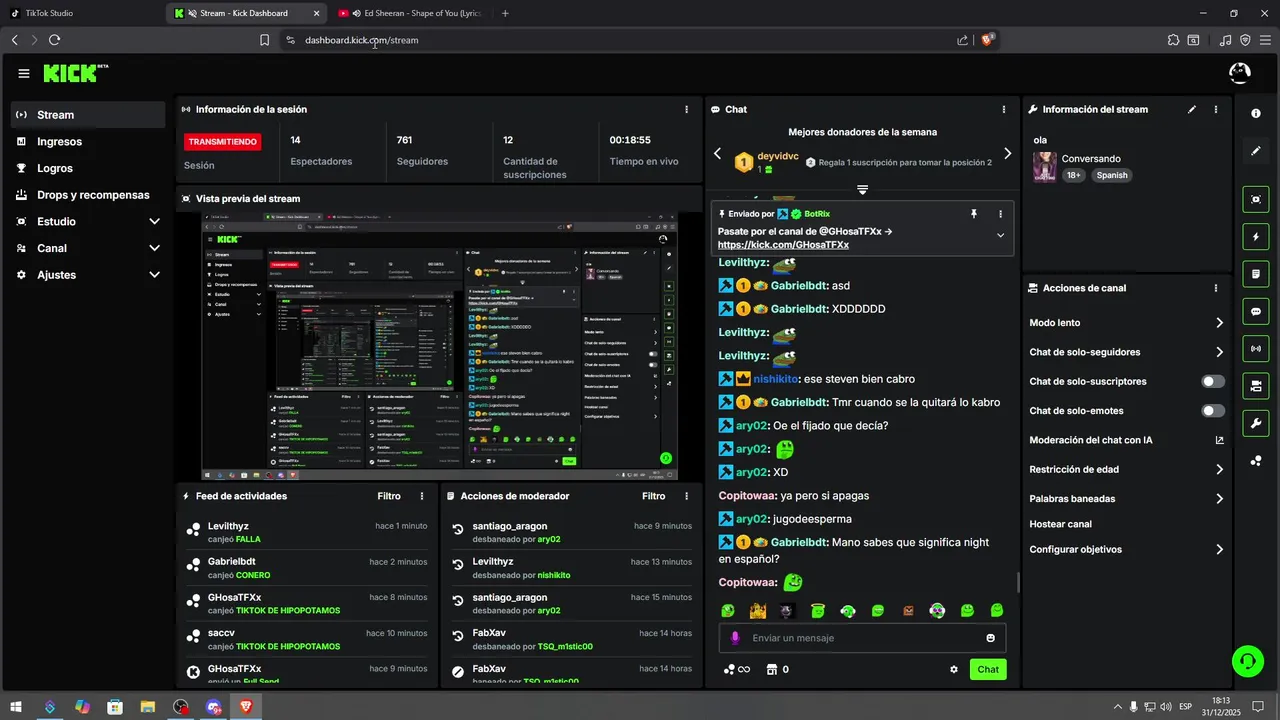Show next top donor with right arrow

click(x=1007, y=154)
